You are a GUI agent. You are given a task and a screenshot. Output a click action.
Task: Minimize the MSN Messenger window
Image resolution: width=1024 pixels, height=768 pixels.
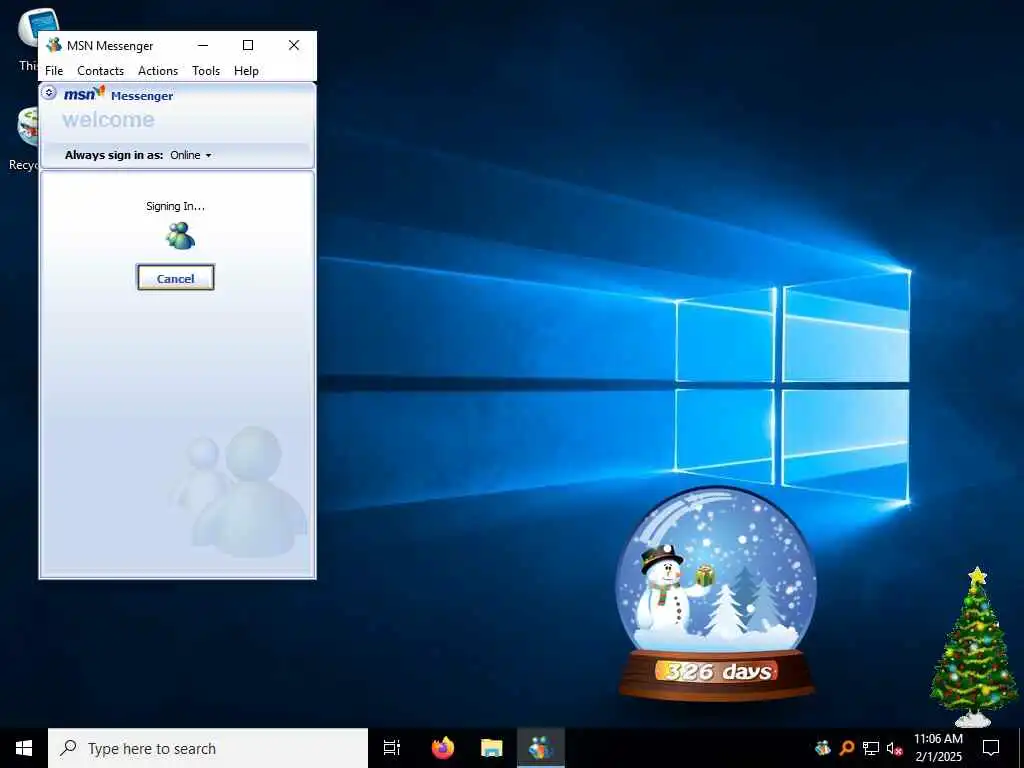point(203,45)
